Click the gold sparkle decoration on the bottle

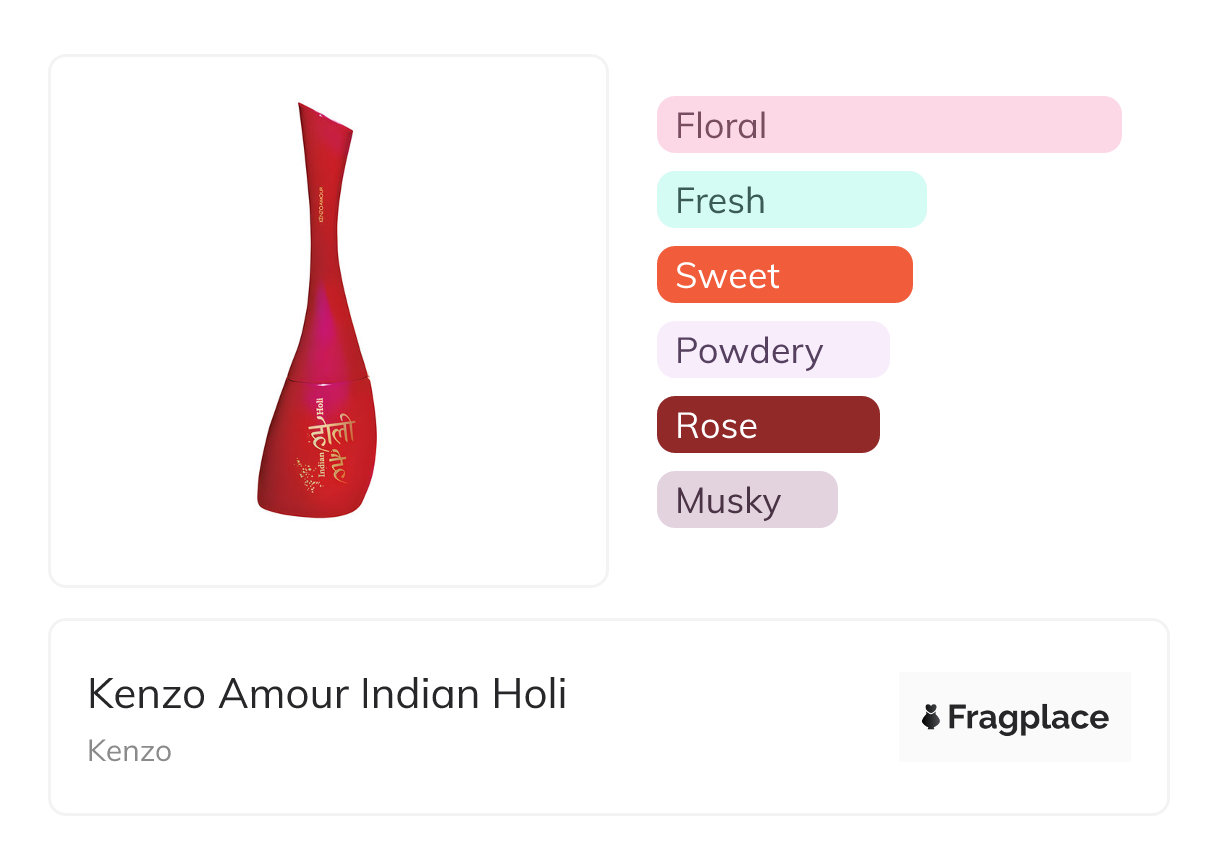[x=309, y=475]
